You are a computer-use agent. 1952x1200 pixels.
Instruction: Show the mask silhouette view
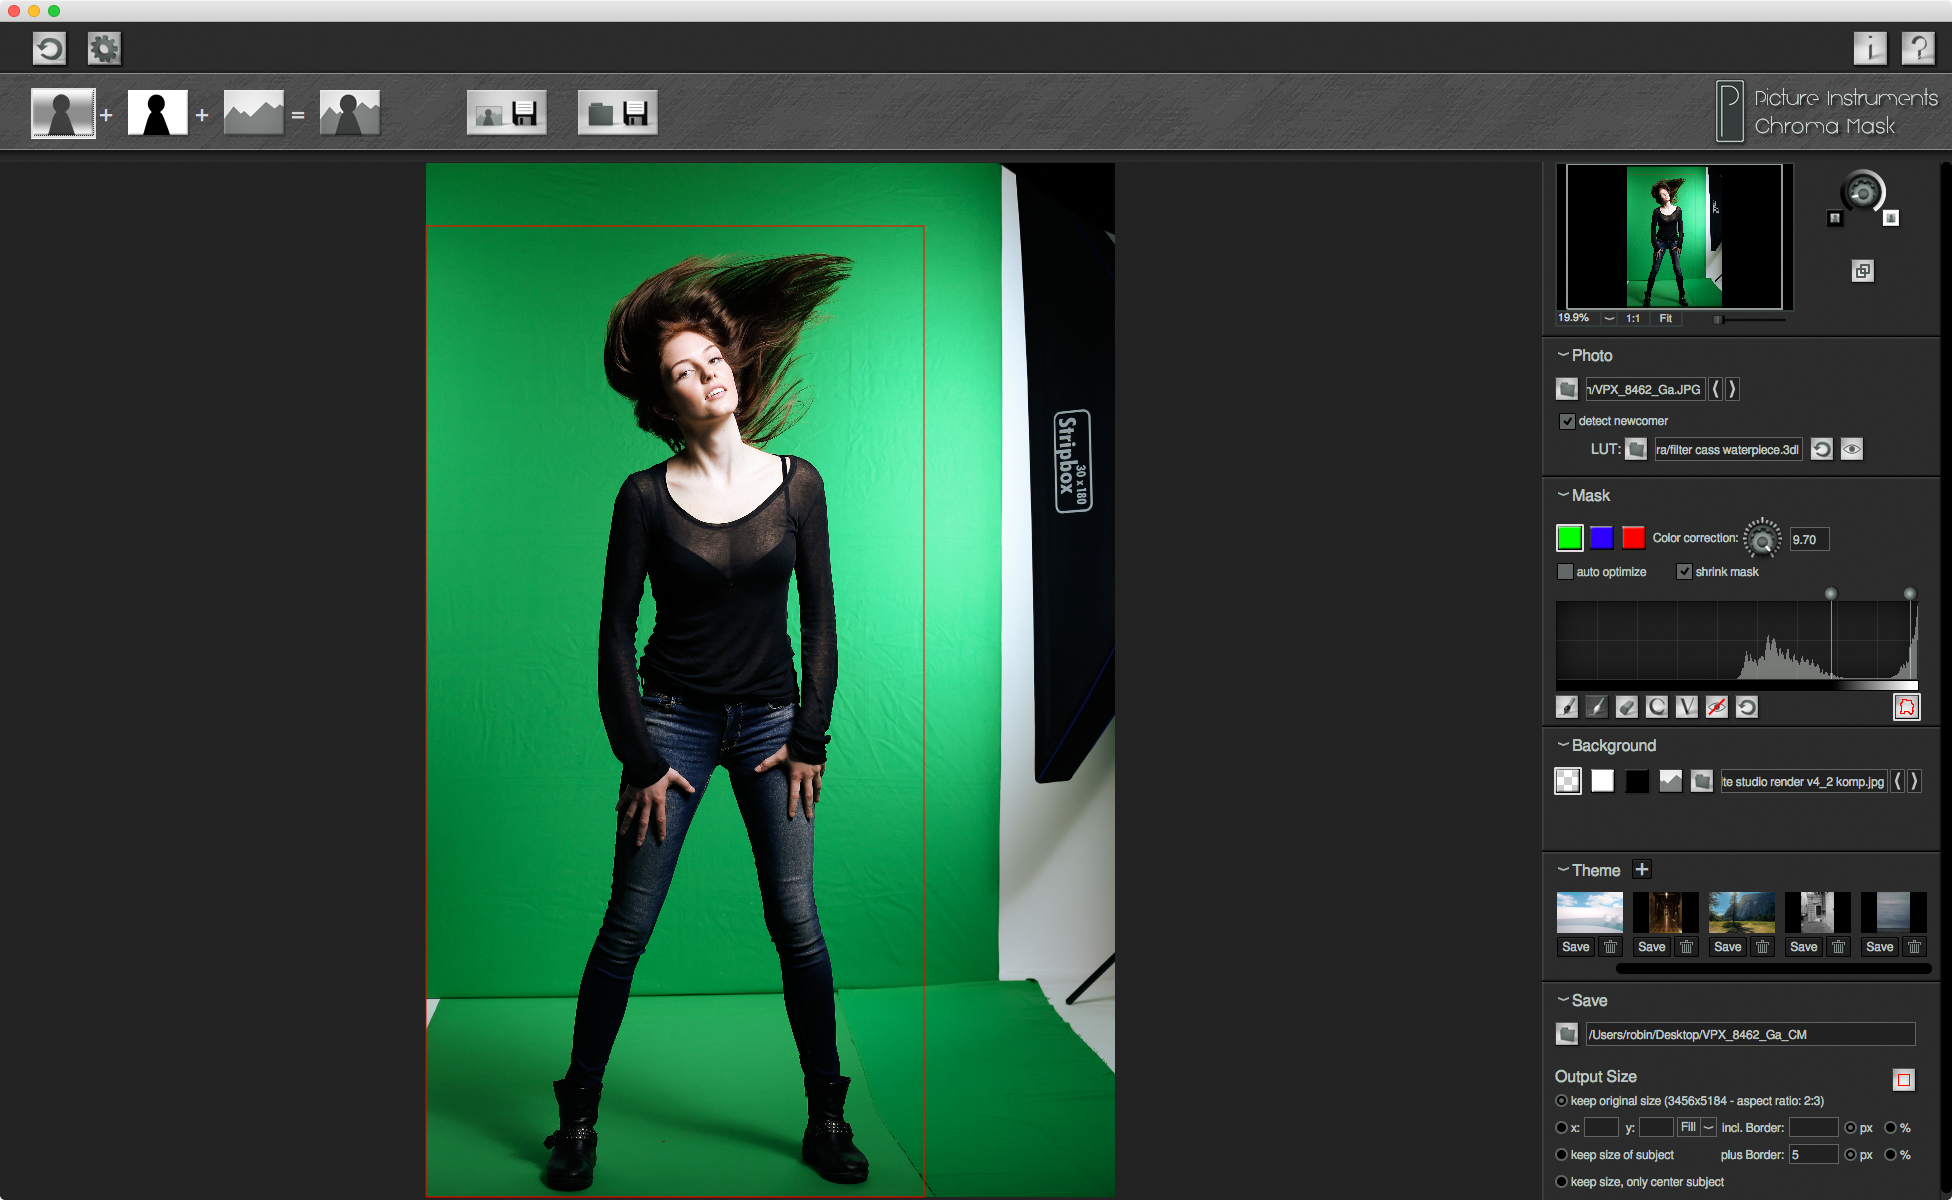point(157,113)
